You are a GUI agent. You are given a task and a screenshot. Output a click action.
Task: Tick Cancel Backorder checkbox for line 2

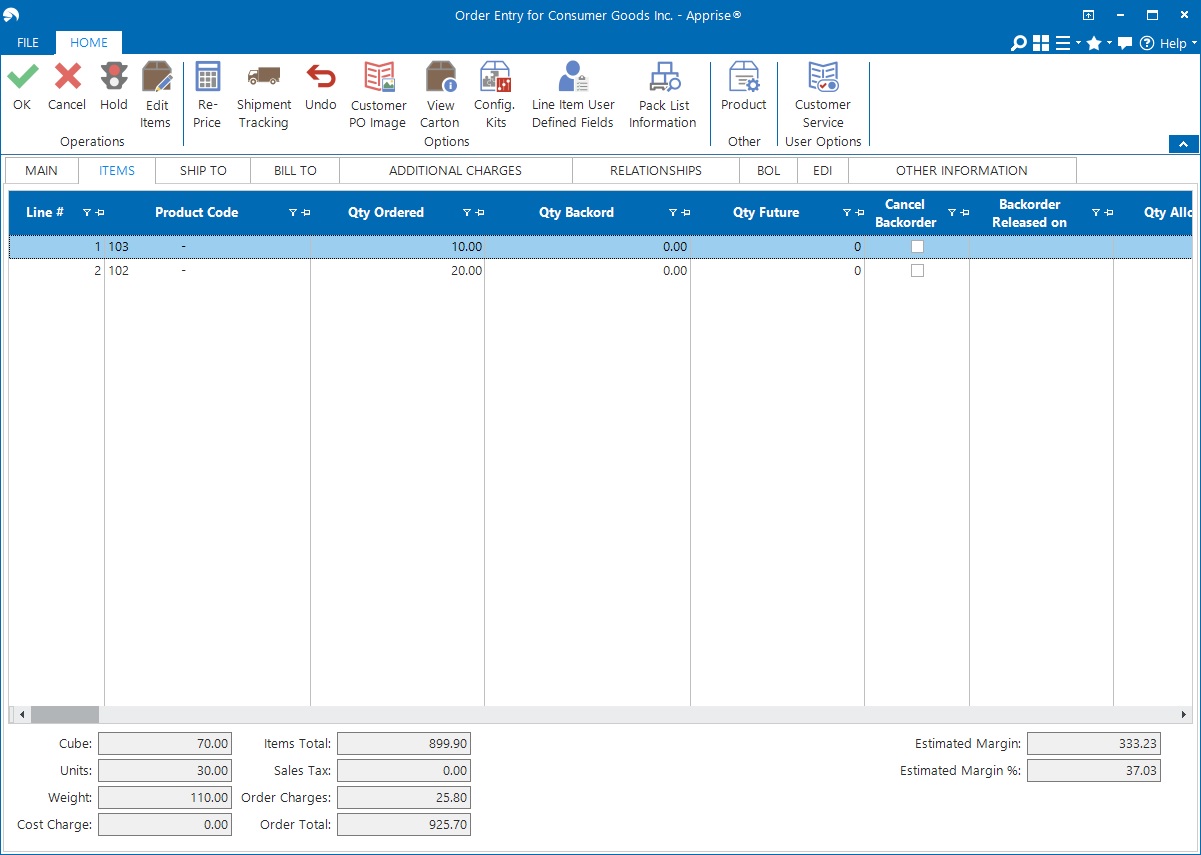(917, 271)
